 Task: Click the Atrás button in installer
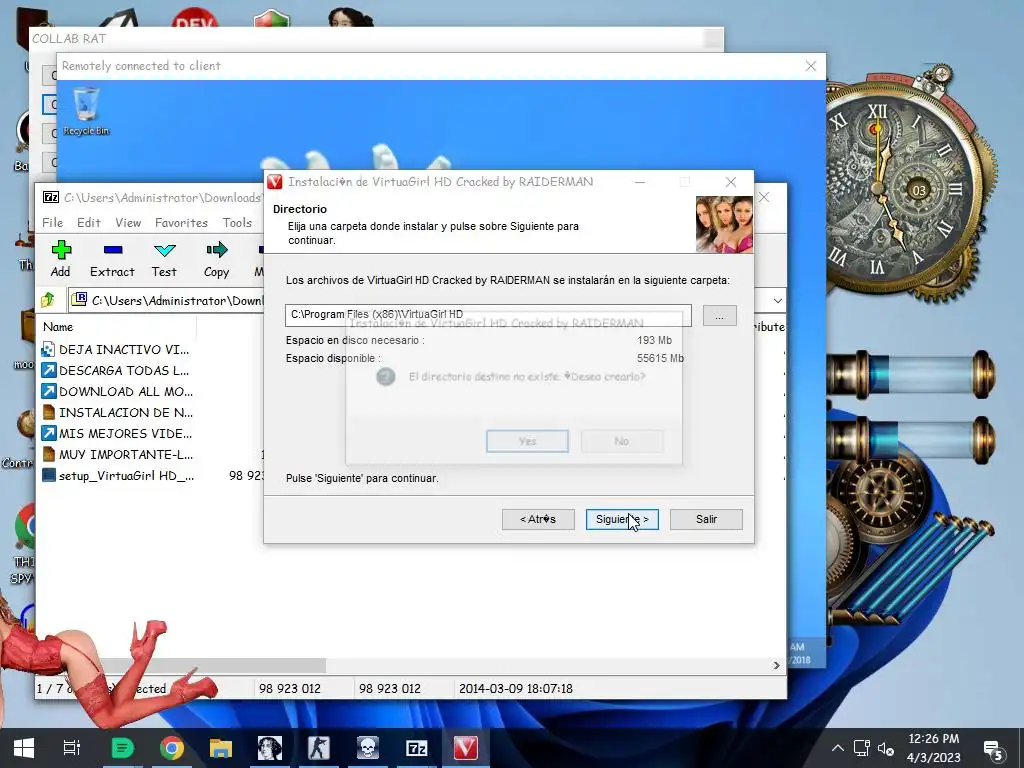[x=538, y=519]
